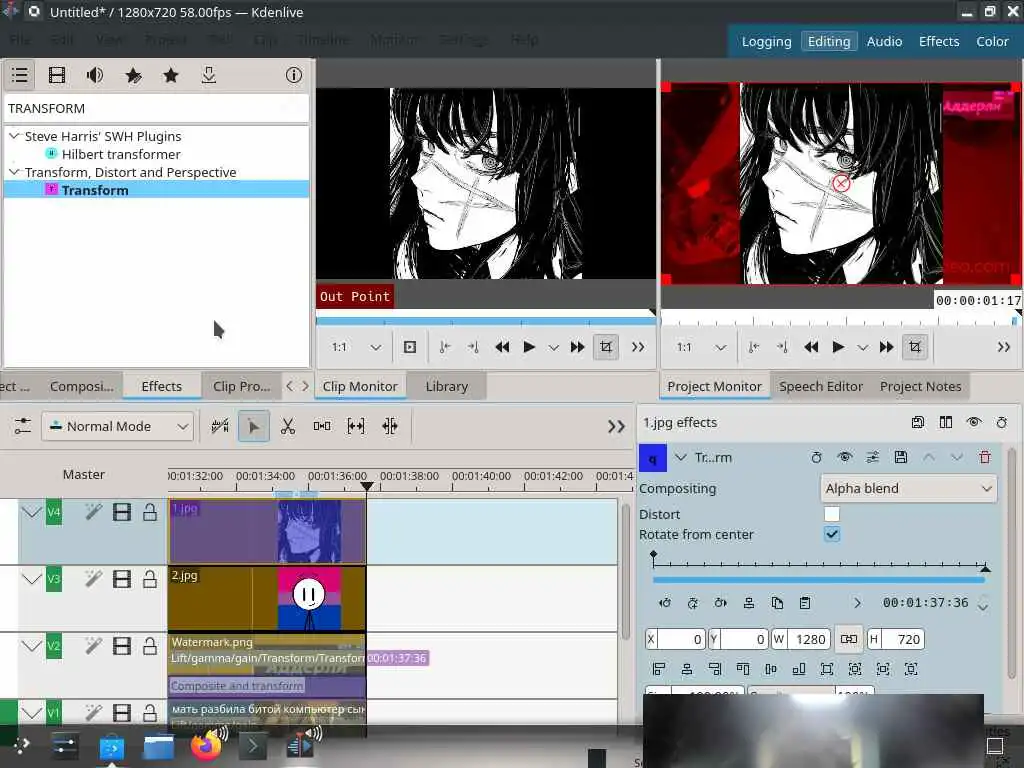Lock track V4
The width and height of the screenshot is (1024, 768).
150,513
